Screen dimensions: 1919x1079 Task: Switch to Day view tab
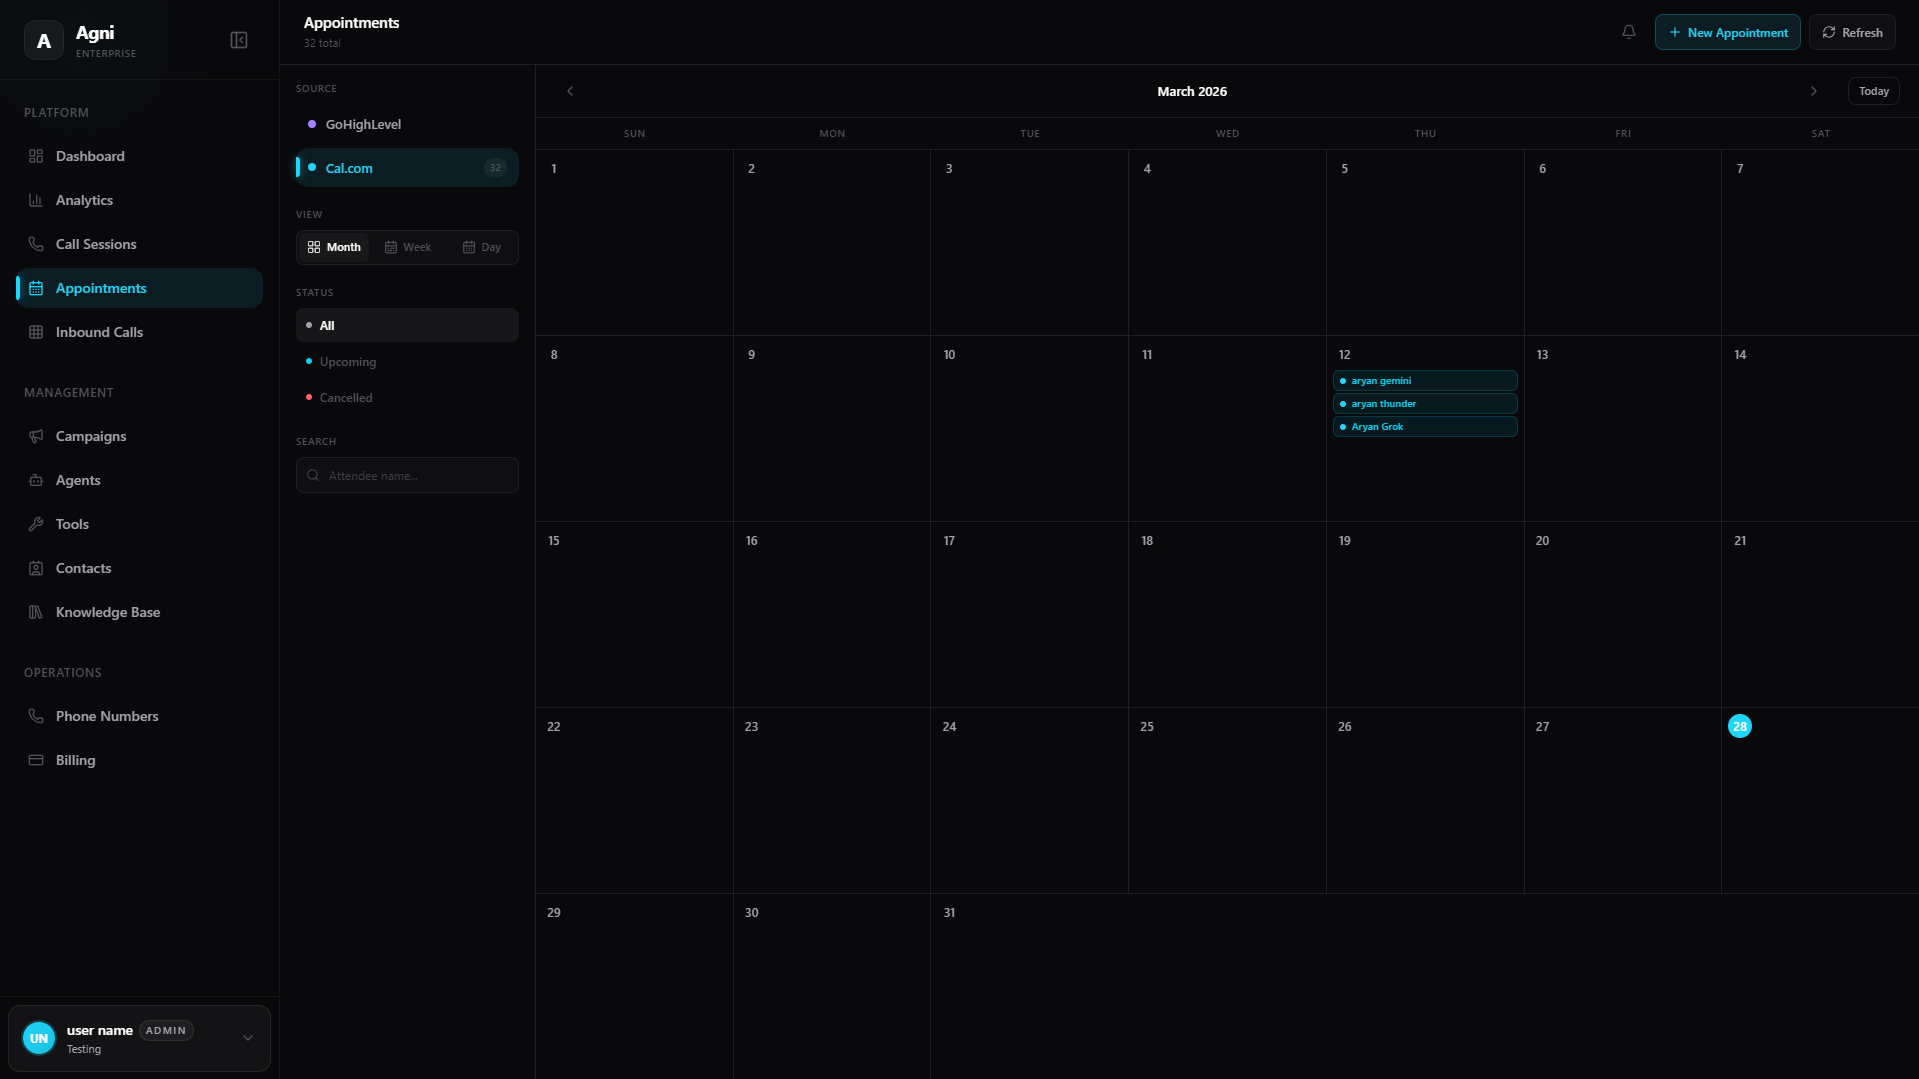(x=481, y=247)
